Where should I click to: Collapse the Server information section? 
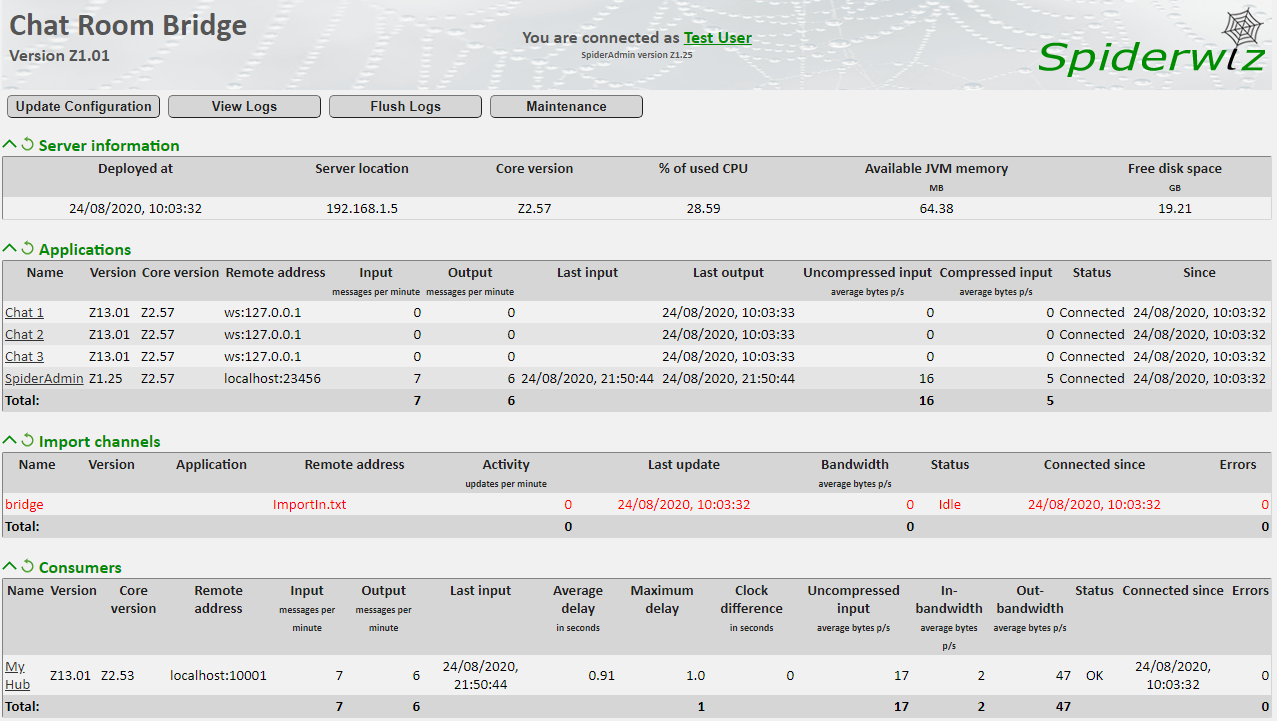[x=10, y=144]
